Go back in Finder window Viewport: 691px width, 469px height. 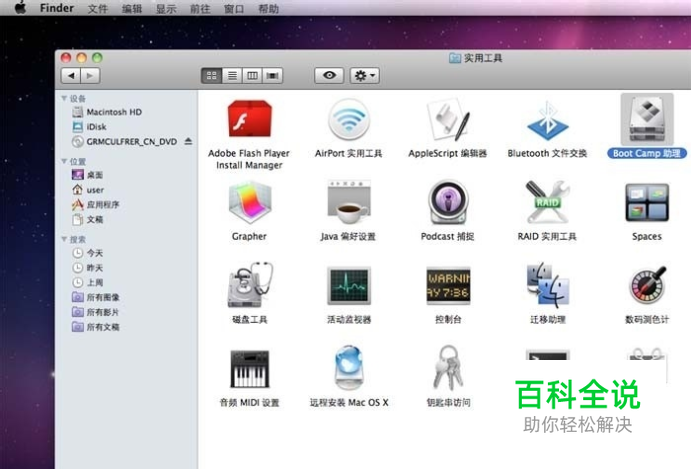click(71, 76)
